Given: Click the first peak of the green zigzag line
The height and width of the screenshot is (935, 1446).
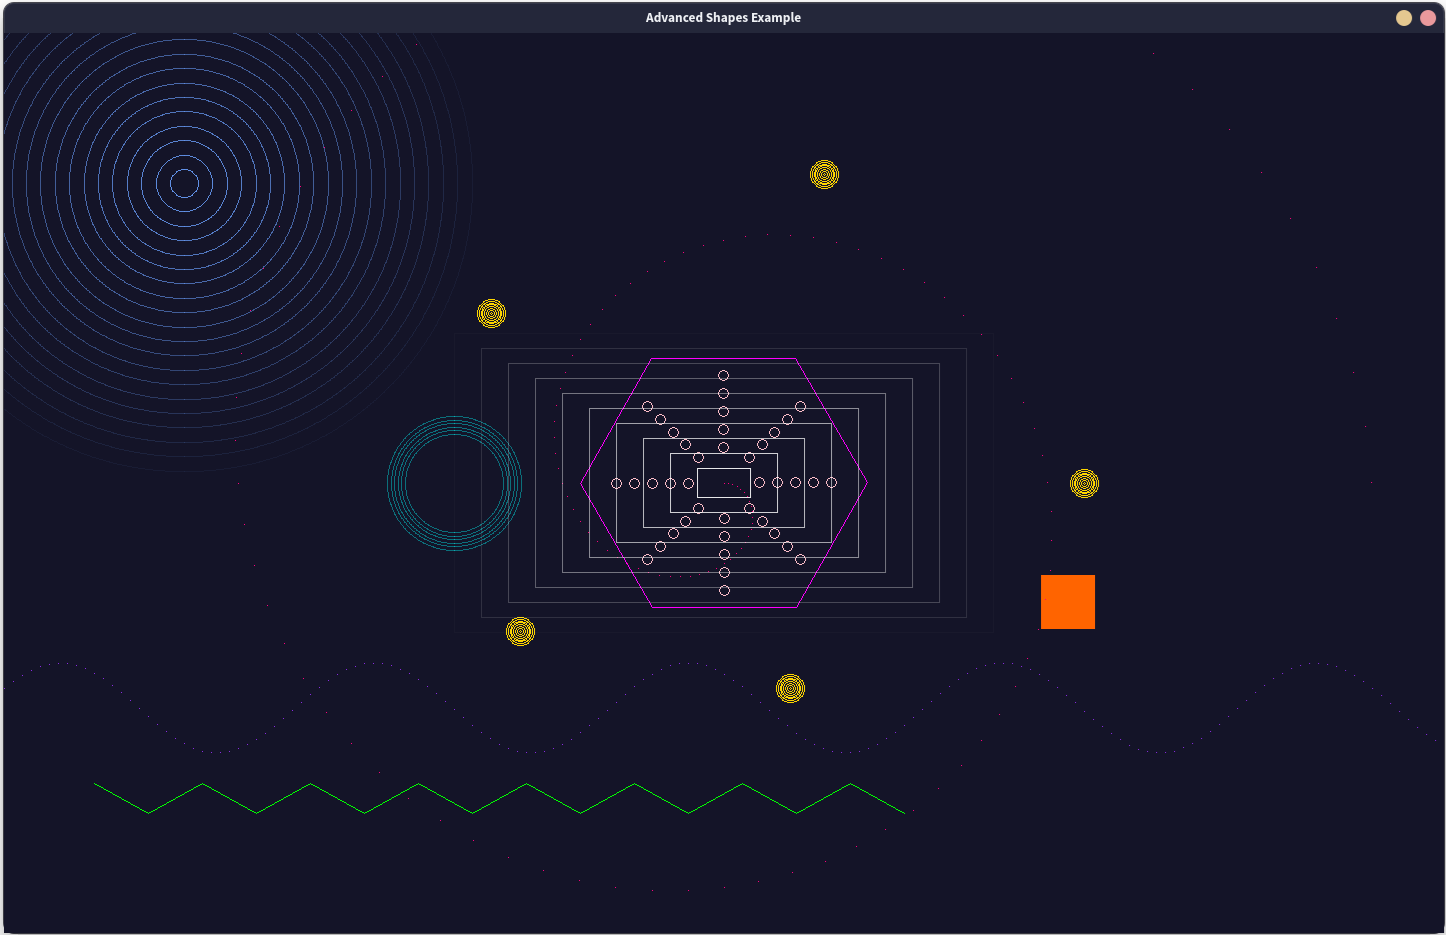Looking at the screenshot, I should click(x=203, y=784).
